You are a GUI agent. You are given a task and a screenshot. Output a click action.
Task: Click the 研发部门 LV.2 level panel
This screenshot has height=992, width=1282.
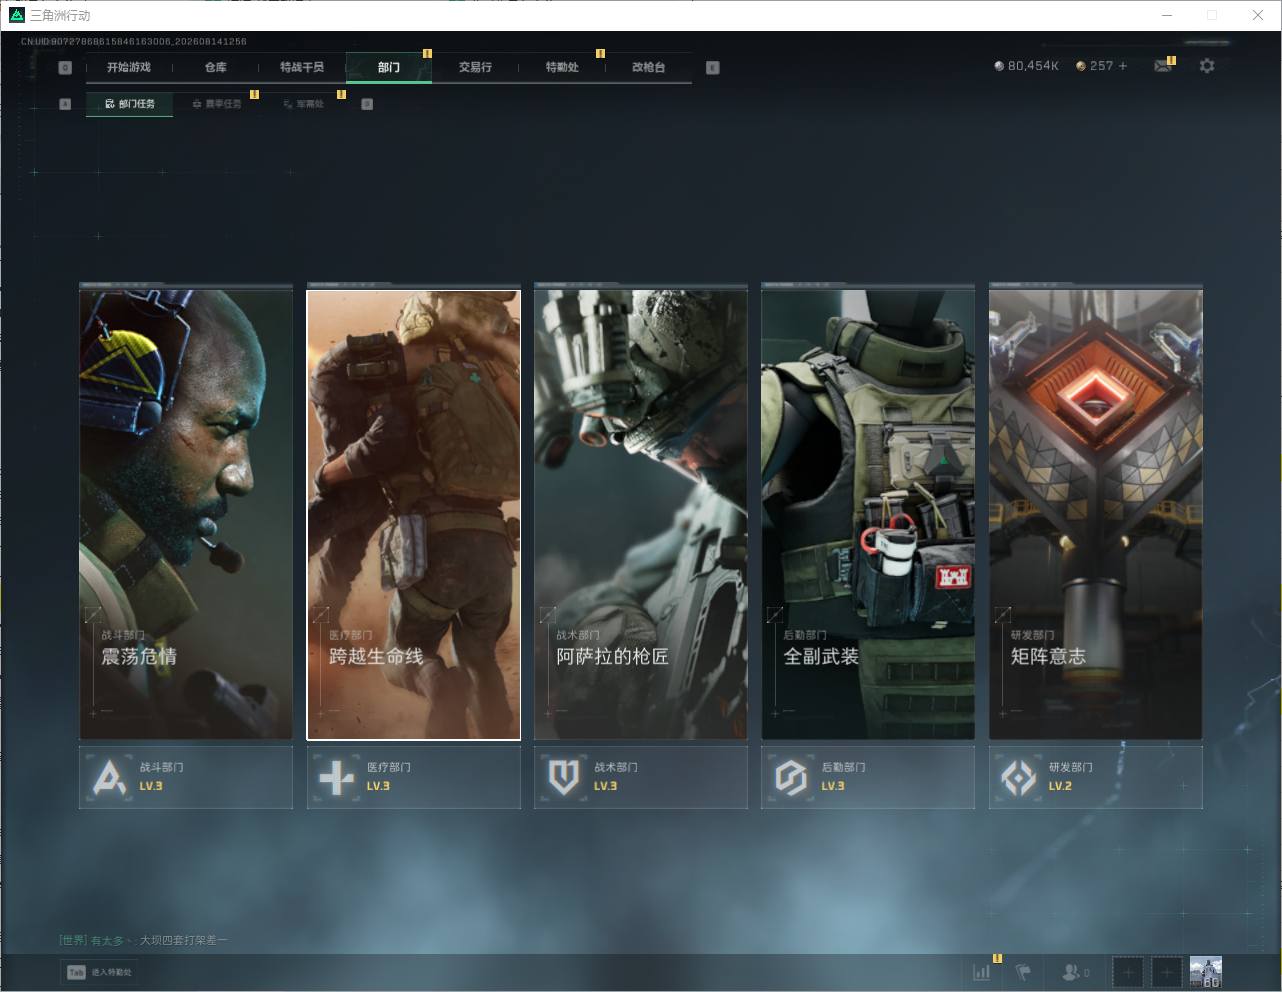pyautogui.click(x=1096, y=777)
